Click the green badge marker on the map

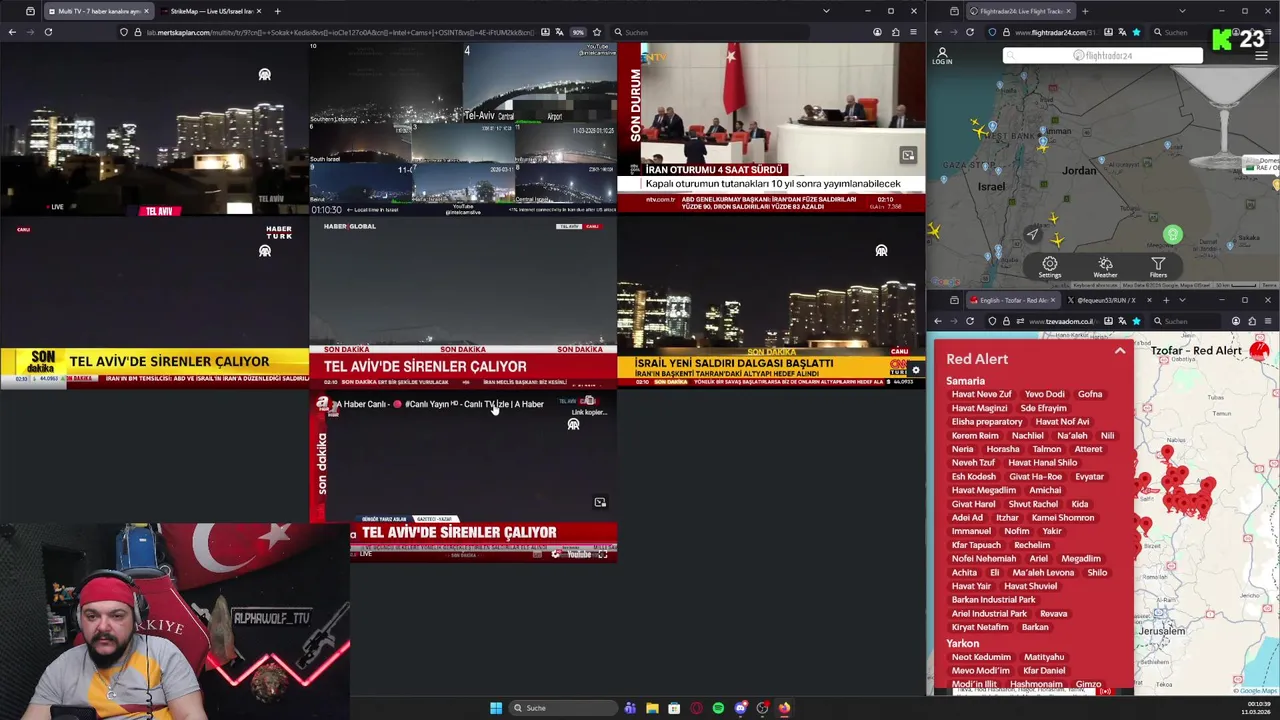point(1173,235)
